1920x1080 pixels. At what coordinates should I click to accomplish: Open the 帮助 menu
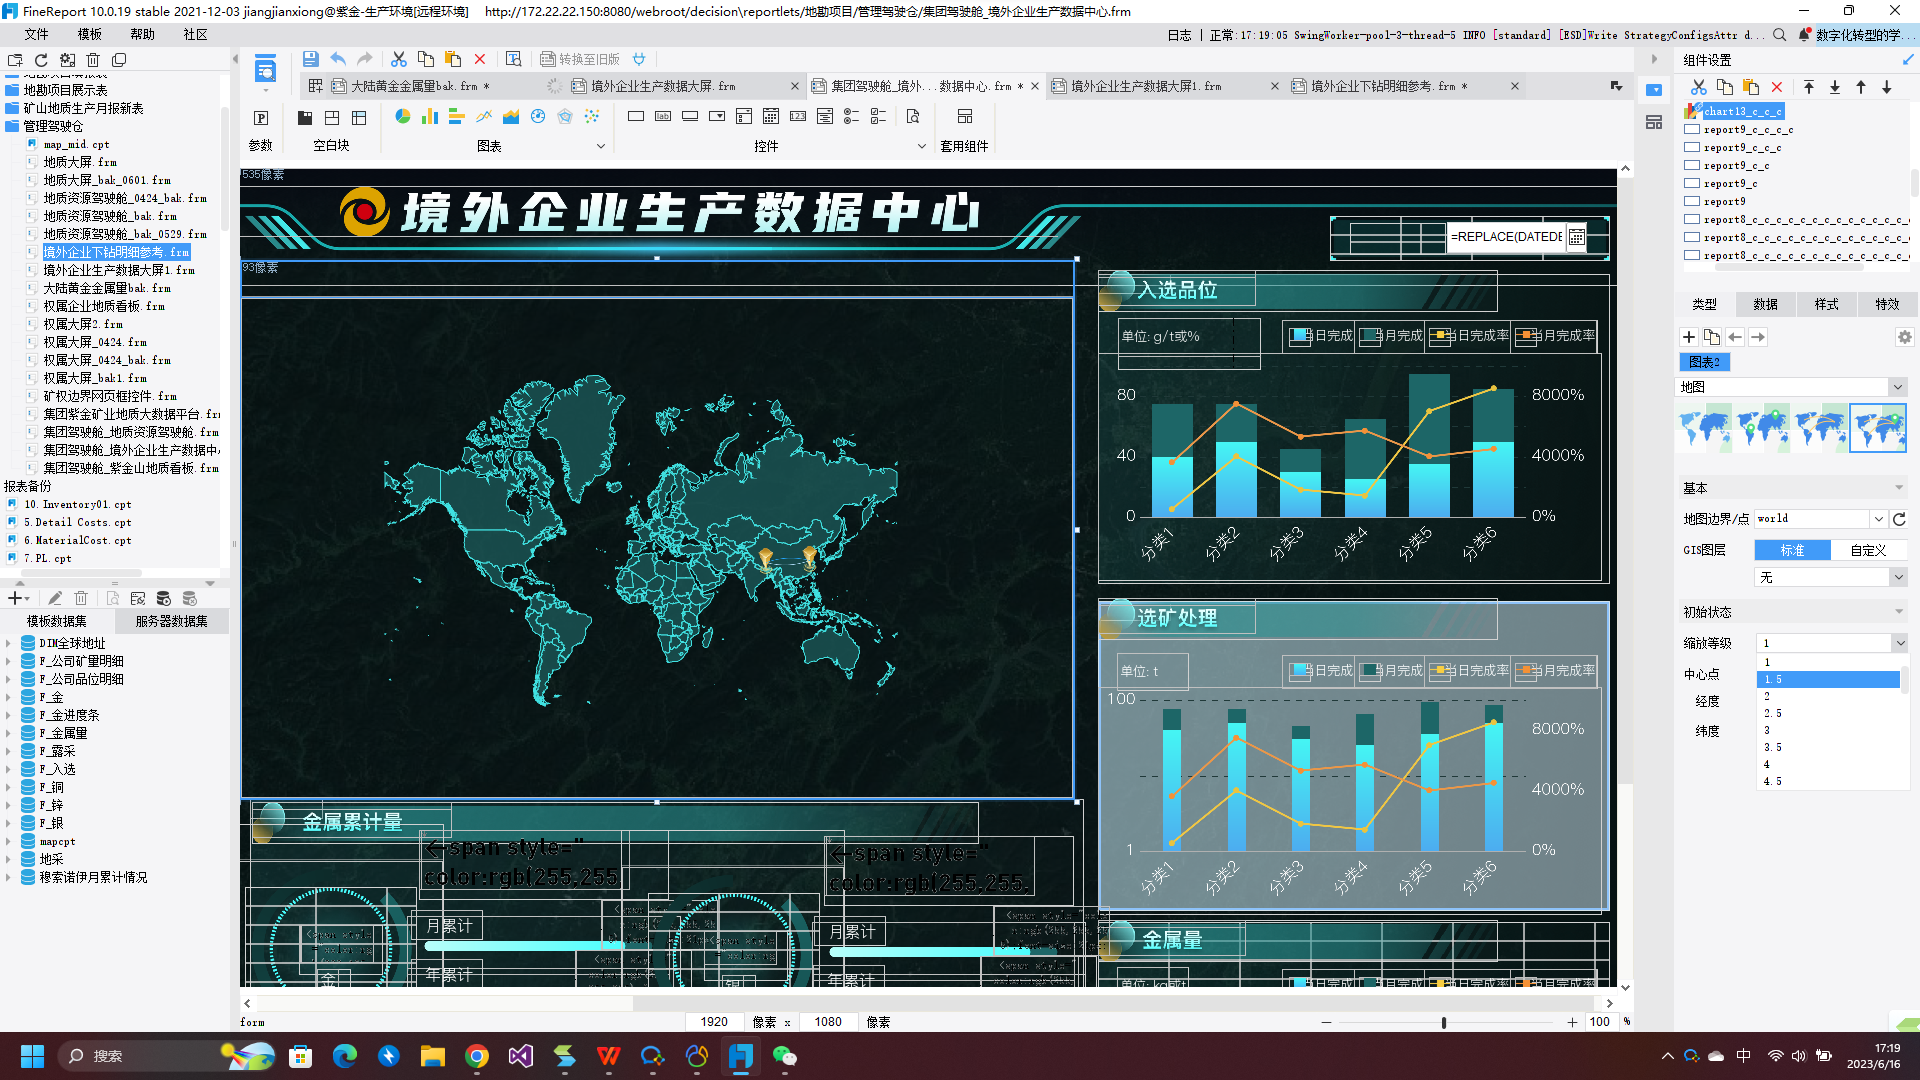click(142, 34)
